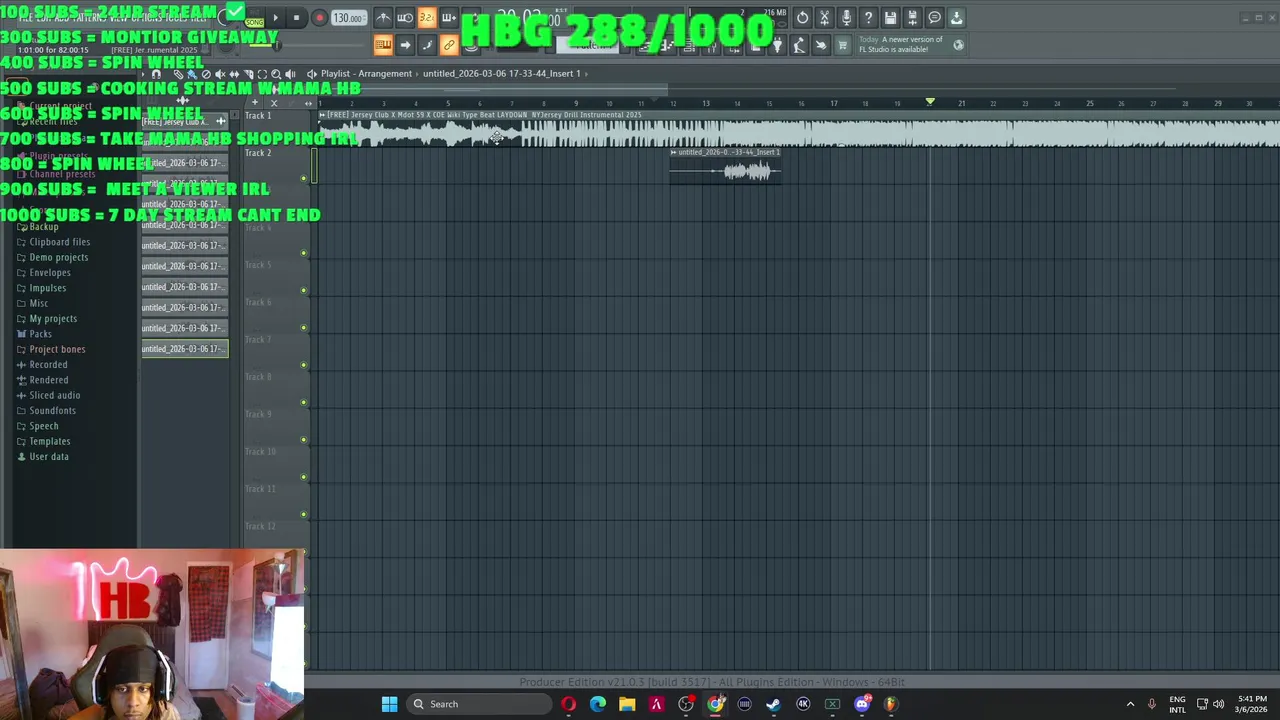The image size is (1280, 720).
Task: Click the taskbar Search box
Action: point(479,704)
